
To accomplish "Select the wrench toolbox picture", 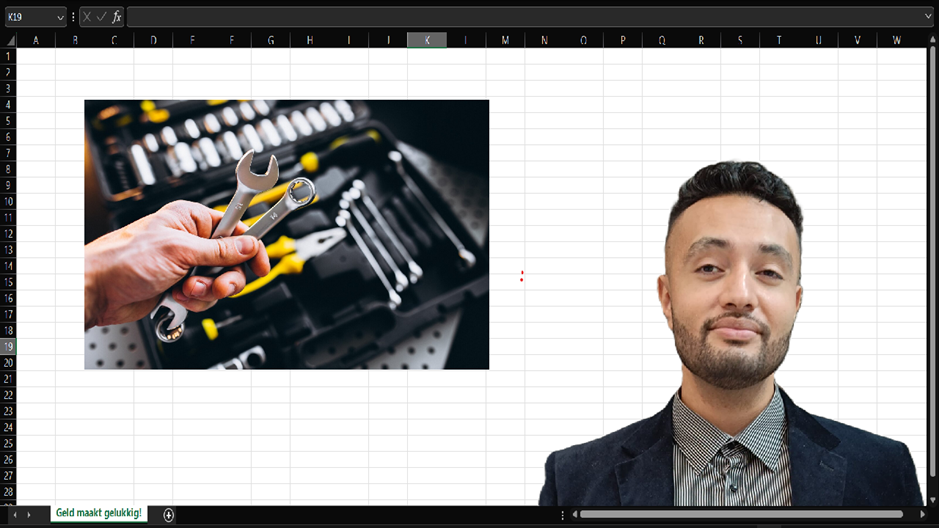I will [286, 234].
